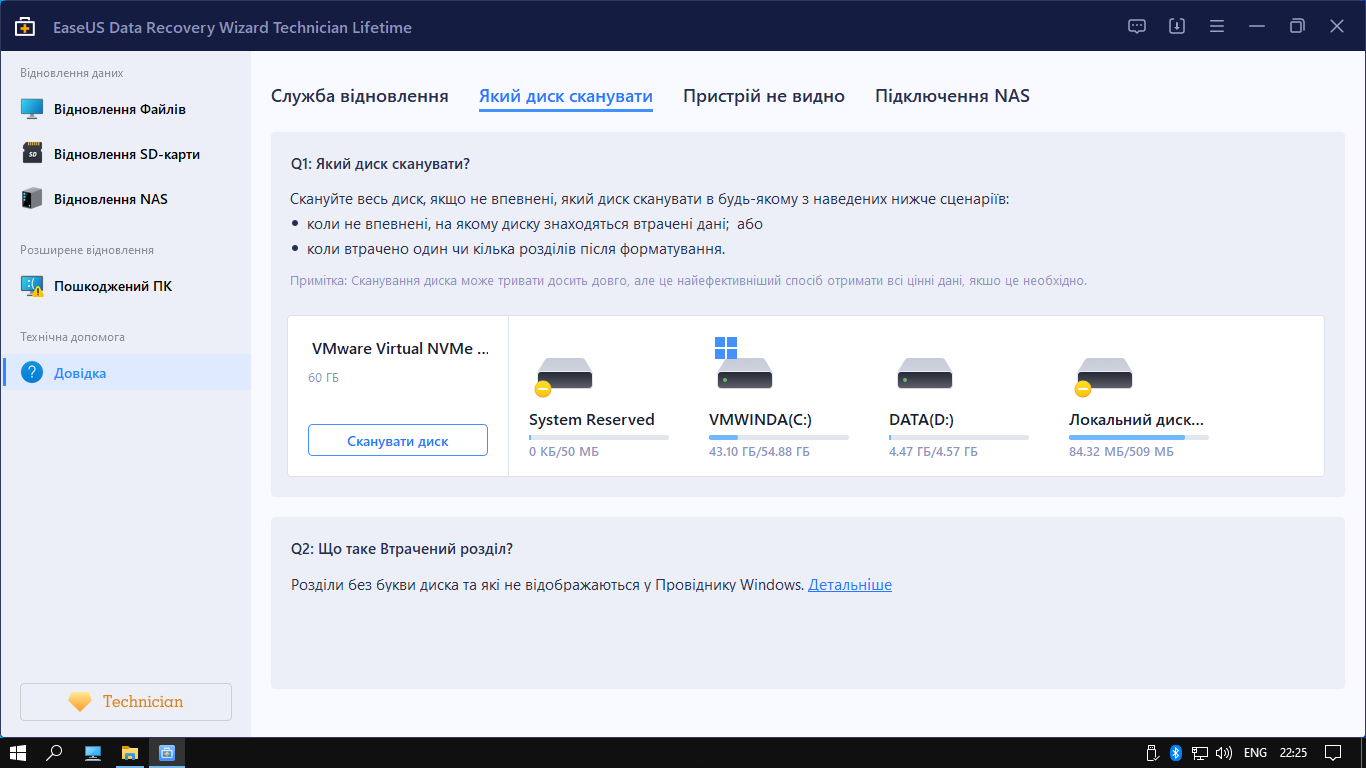The width and height of the screenshot is (1366, 768).
Task: Open the Детальніше link
Action: point(850,585)
